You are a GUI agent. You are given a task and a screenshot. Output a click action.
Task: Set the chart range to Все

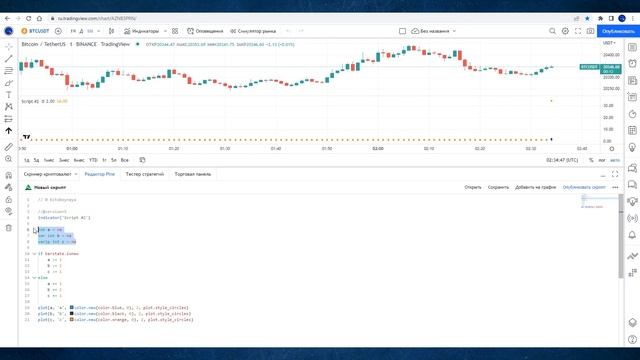(125, 160)
